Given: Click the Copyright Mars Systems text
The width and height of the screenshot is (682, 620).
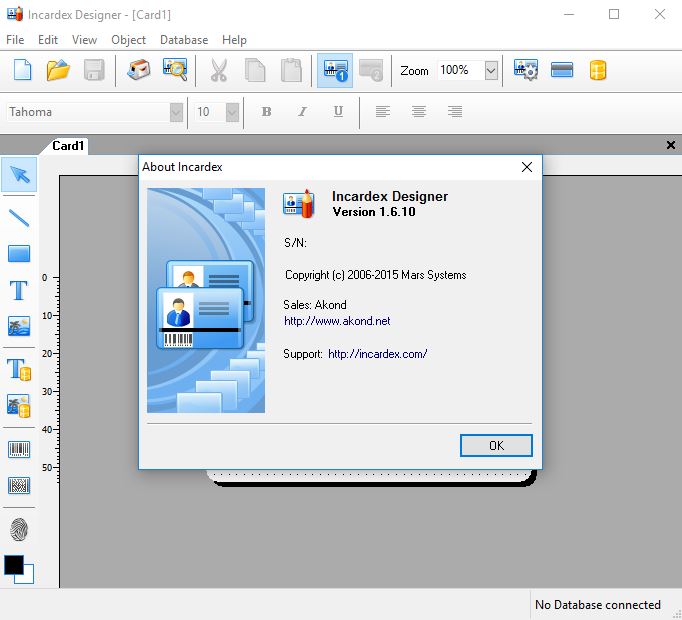Looking at the screenshot, I should pyautogui.click(x=376, y=275).
